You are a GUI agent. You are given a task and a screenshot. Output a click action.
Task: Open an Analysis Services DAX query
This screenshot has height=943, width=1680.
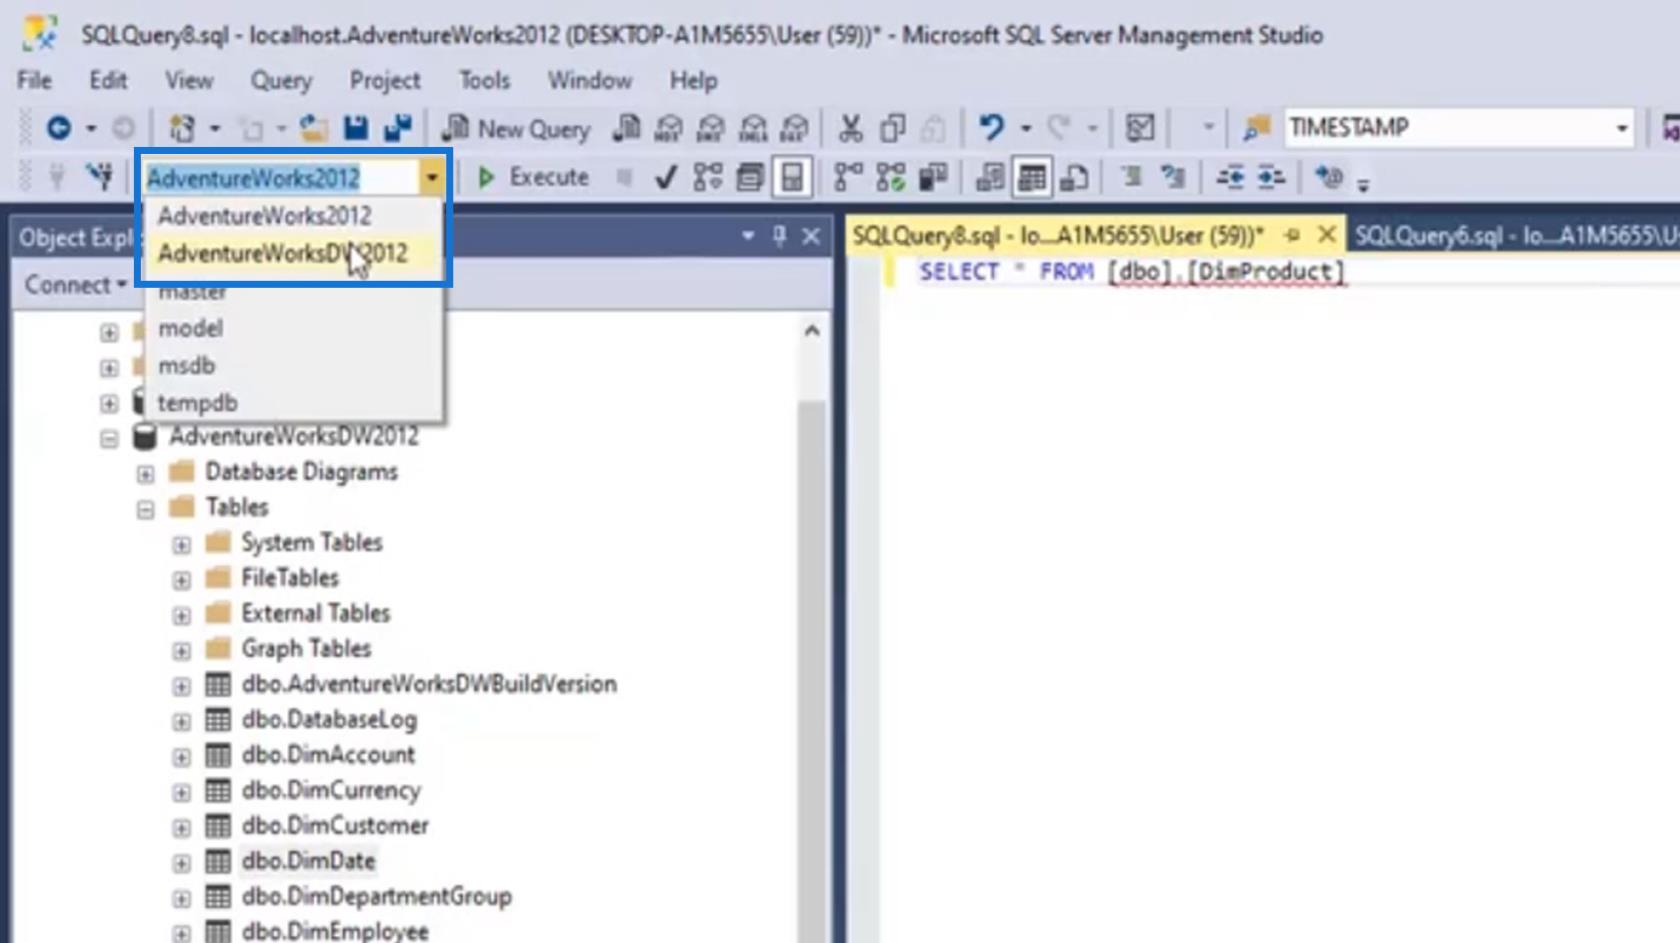[795, 128]
